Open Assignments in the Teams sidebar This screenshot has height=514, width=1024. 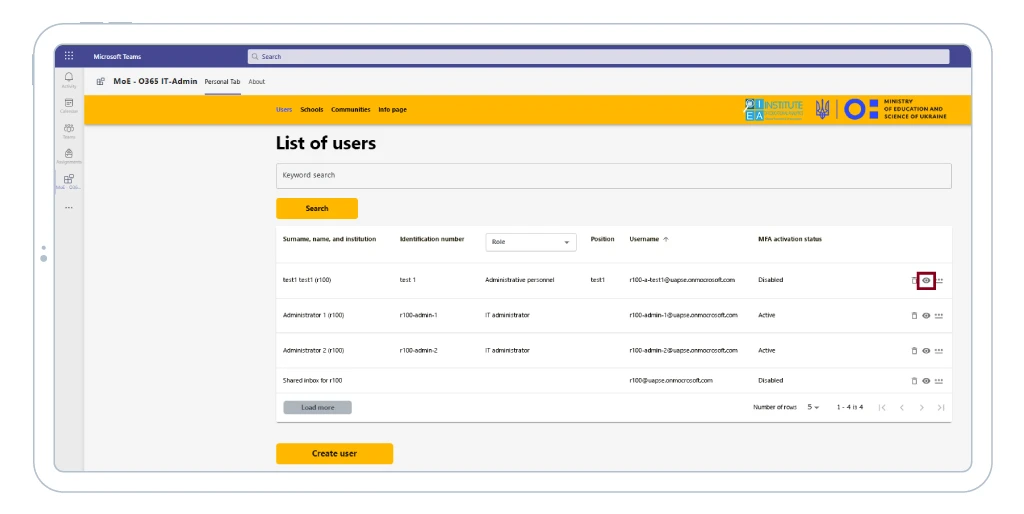pos(69,156)
